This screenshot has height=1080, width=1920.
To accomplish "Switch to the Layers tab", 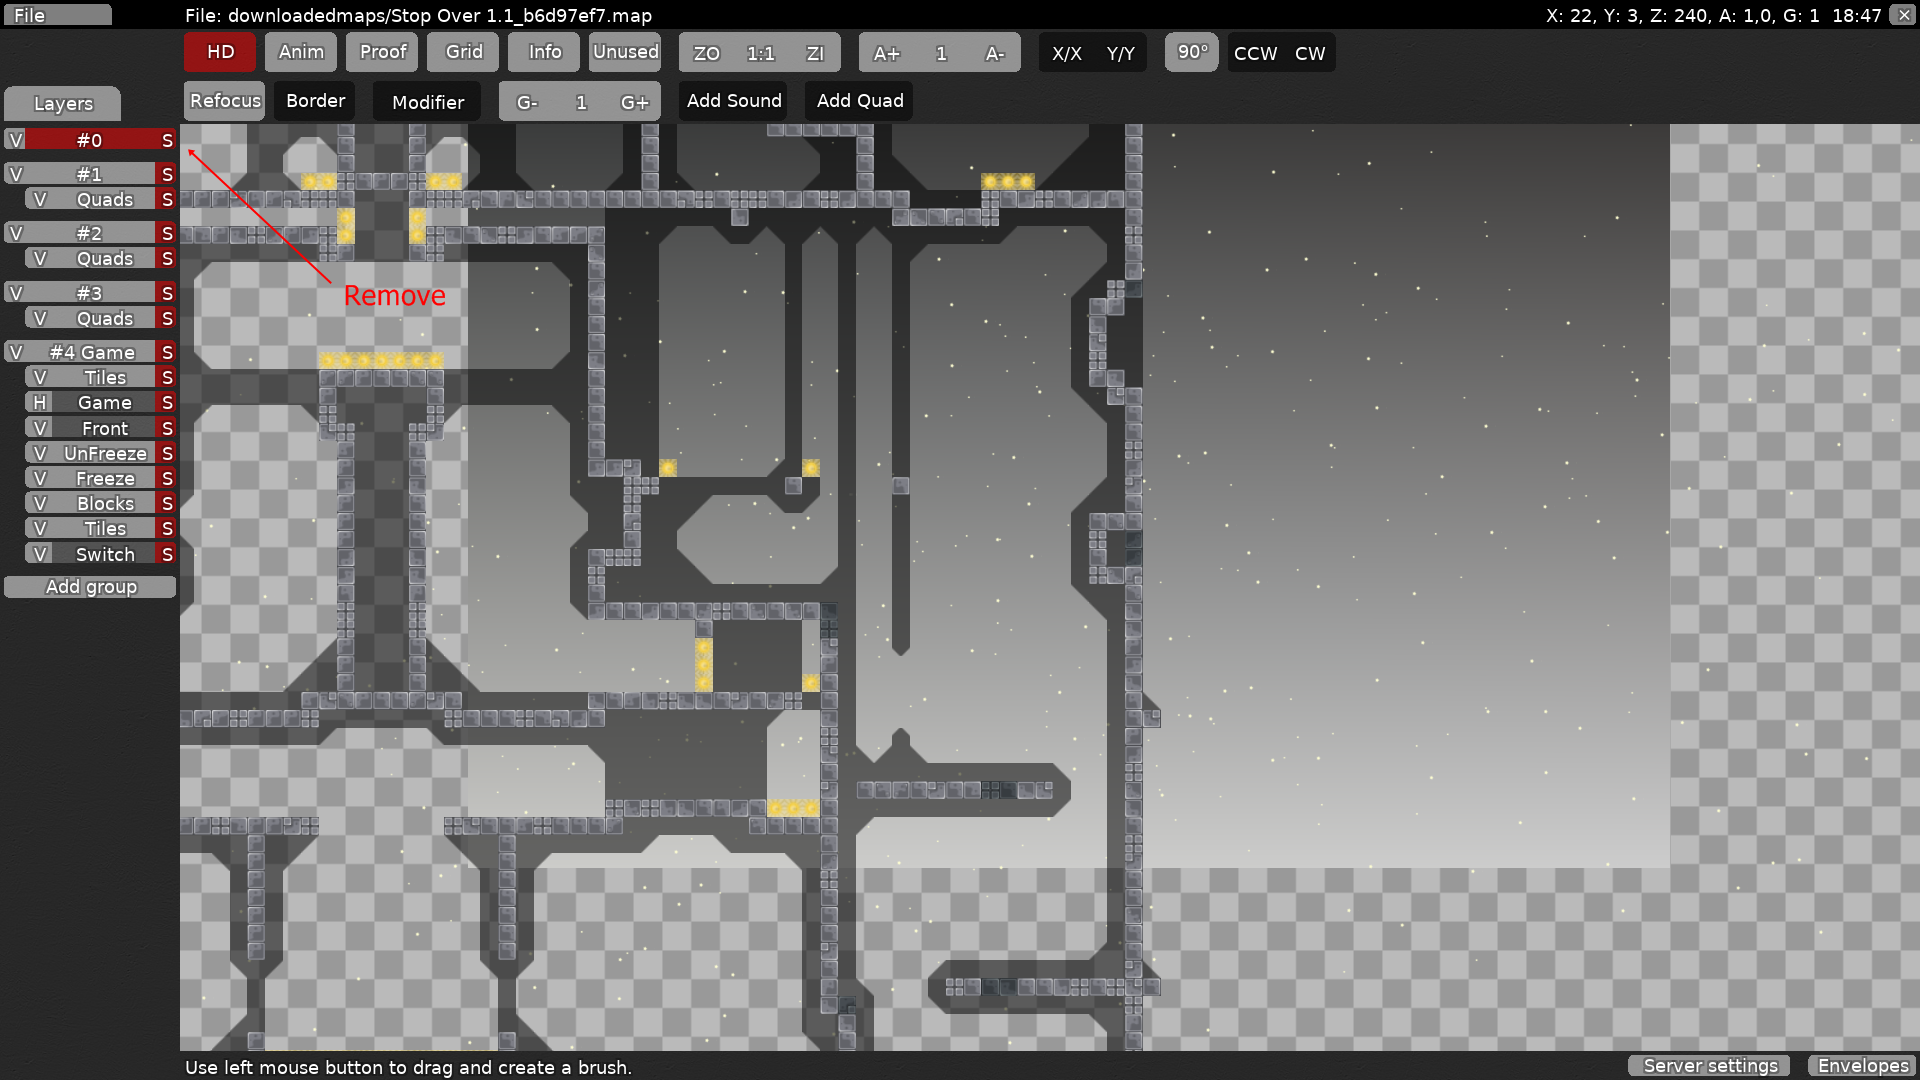I will click(x=62, y=103).
